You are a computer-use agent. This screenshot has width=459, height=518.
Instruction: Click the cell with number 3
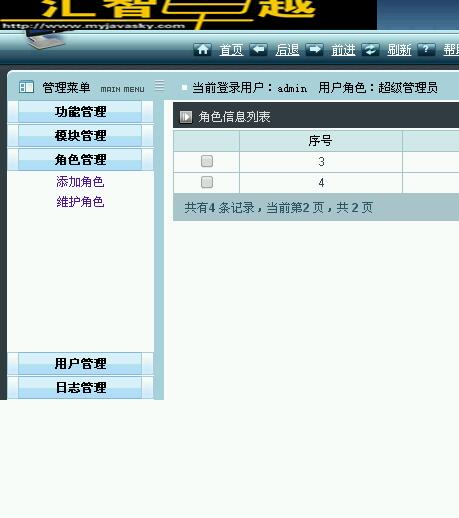(320, 162)
